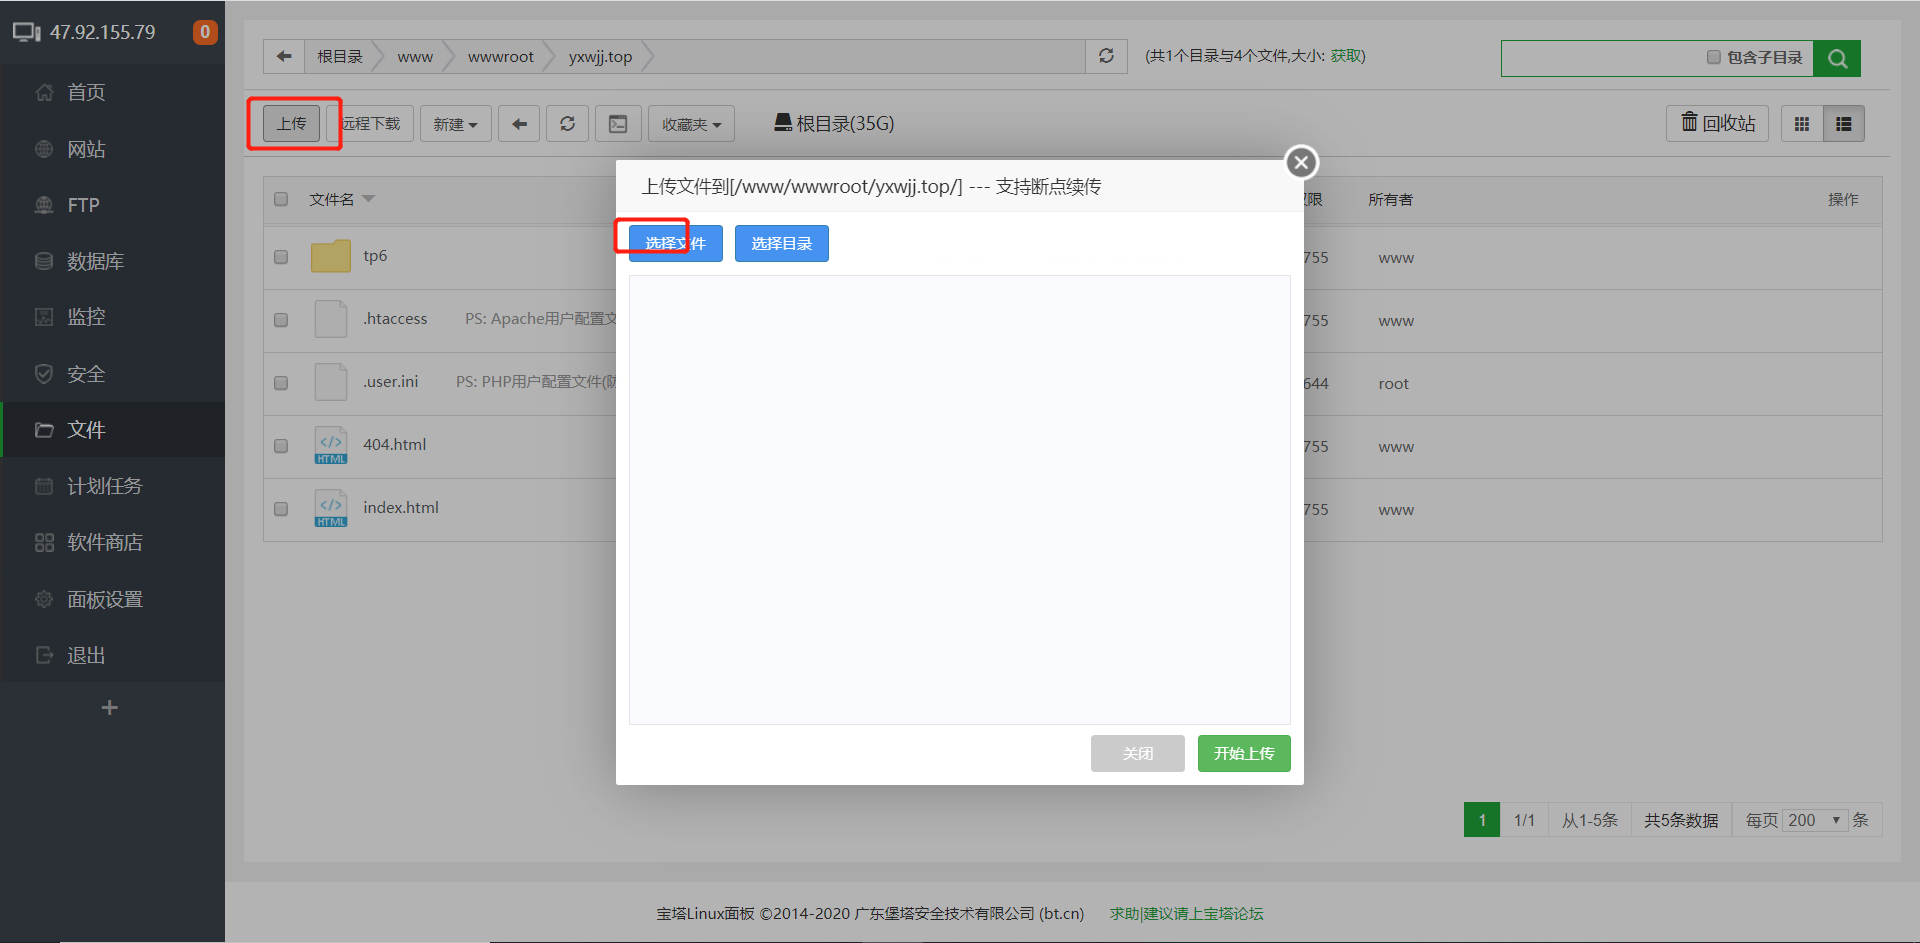Viewport: 1920px width, 943px height.
Task: Open the 收藏夹 favorites dropdown
Action: click(691, 123)
